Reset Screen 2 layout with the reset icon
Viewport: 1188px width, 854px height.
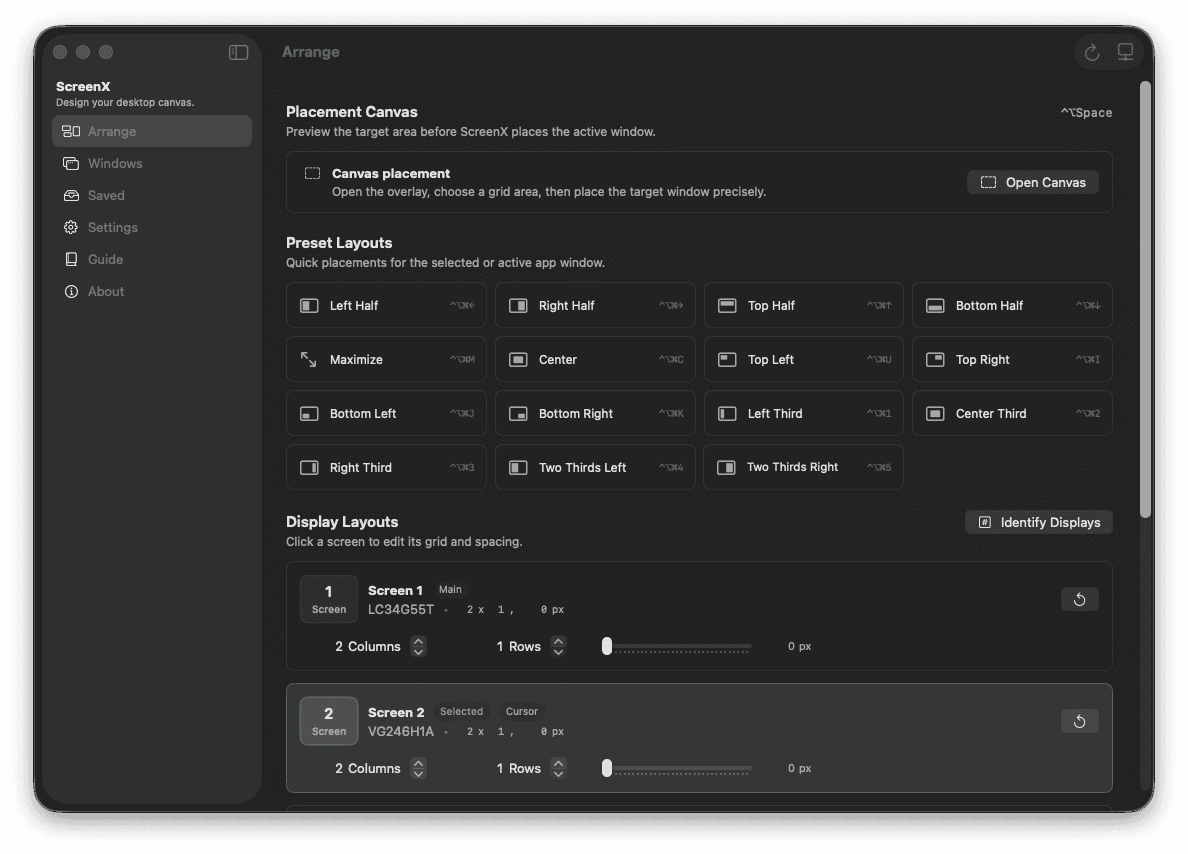click(x=1079, y=721)
